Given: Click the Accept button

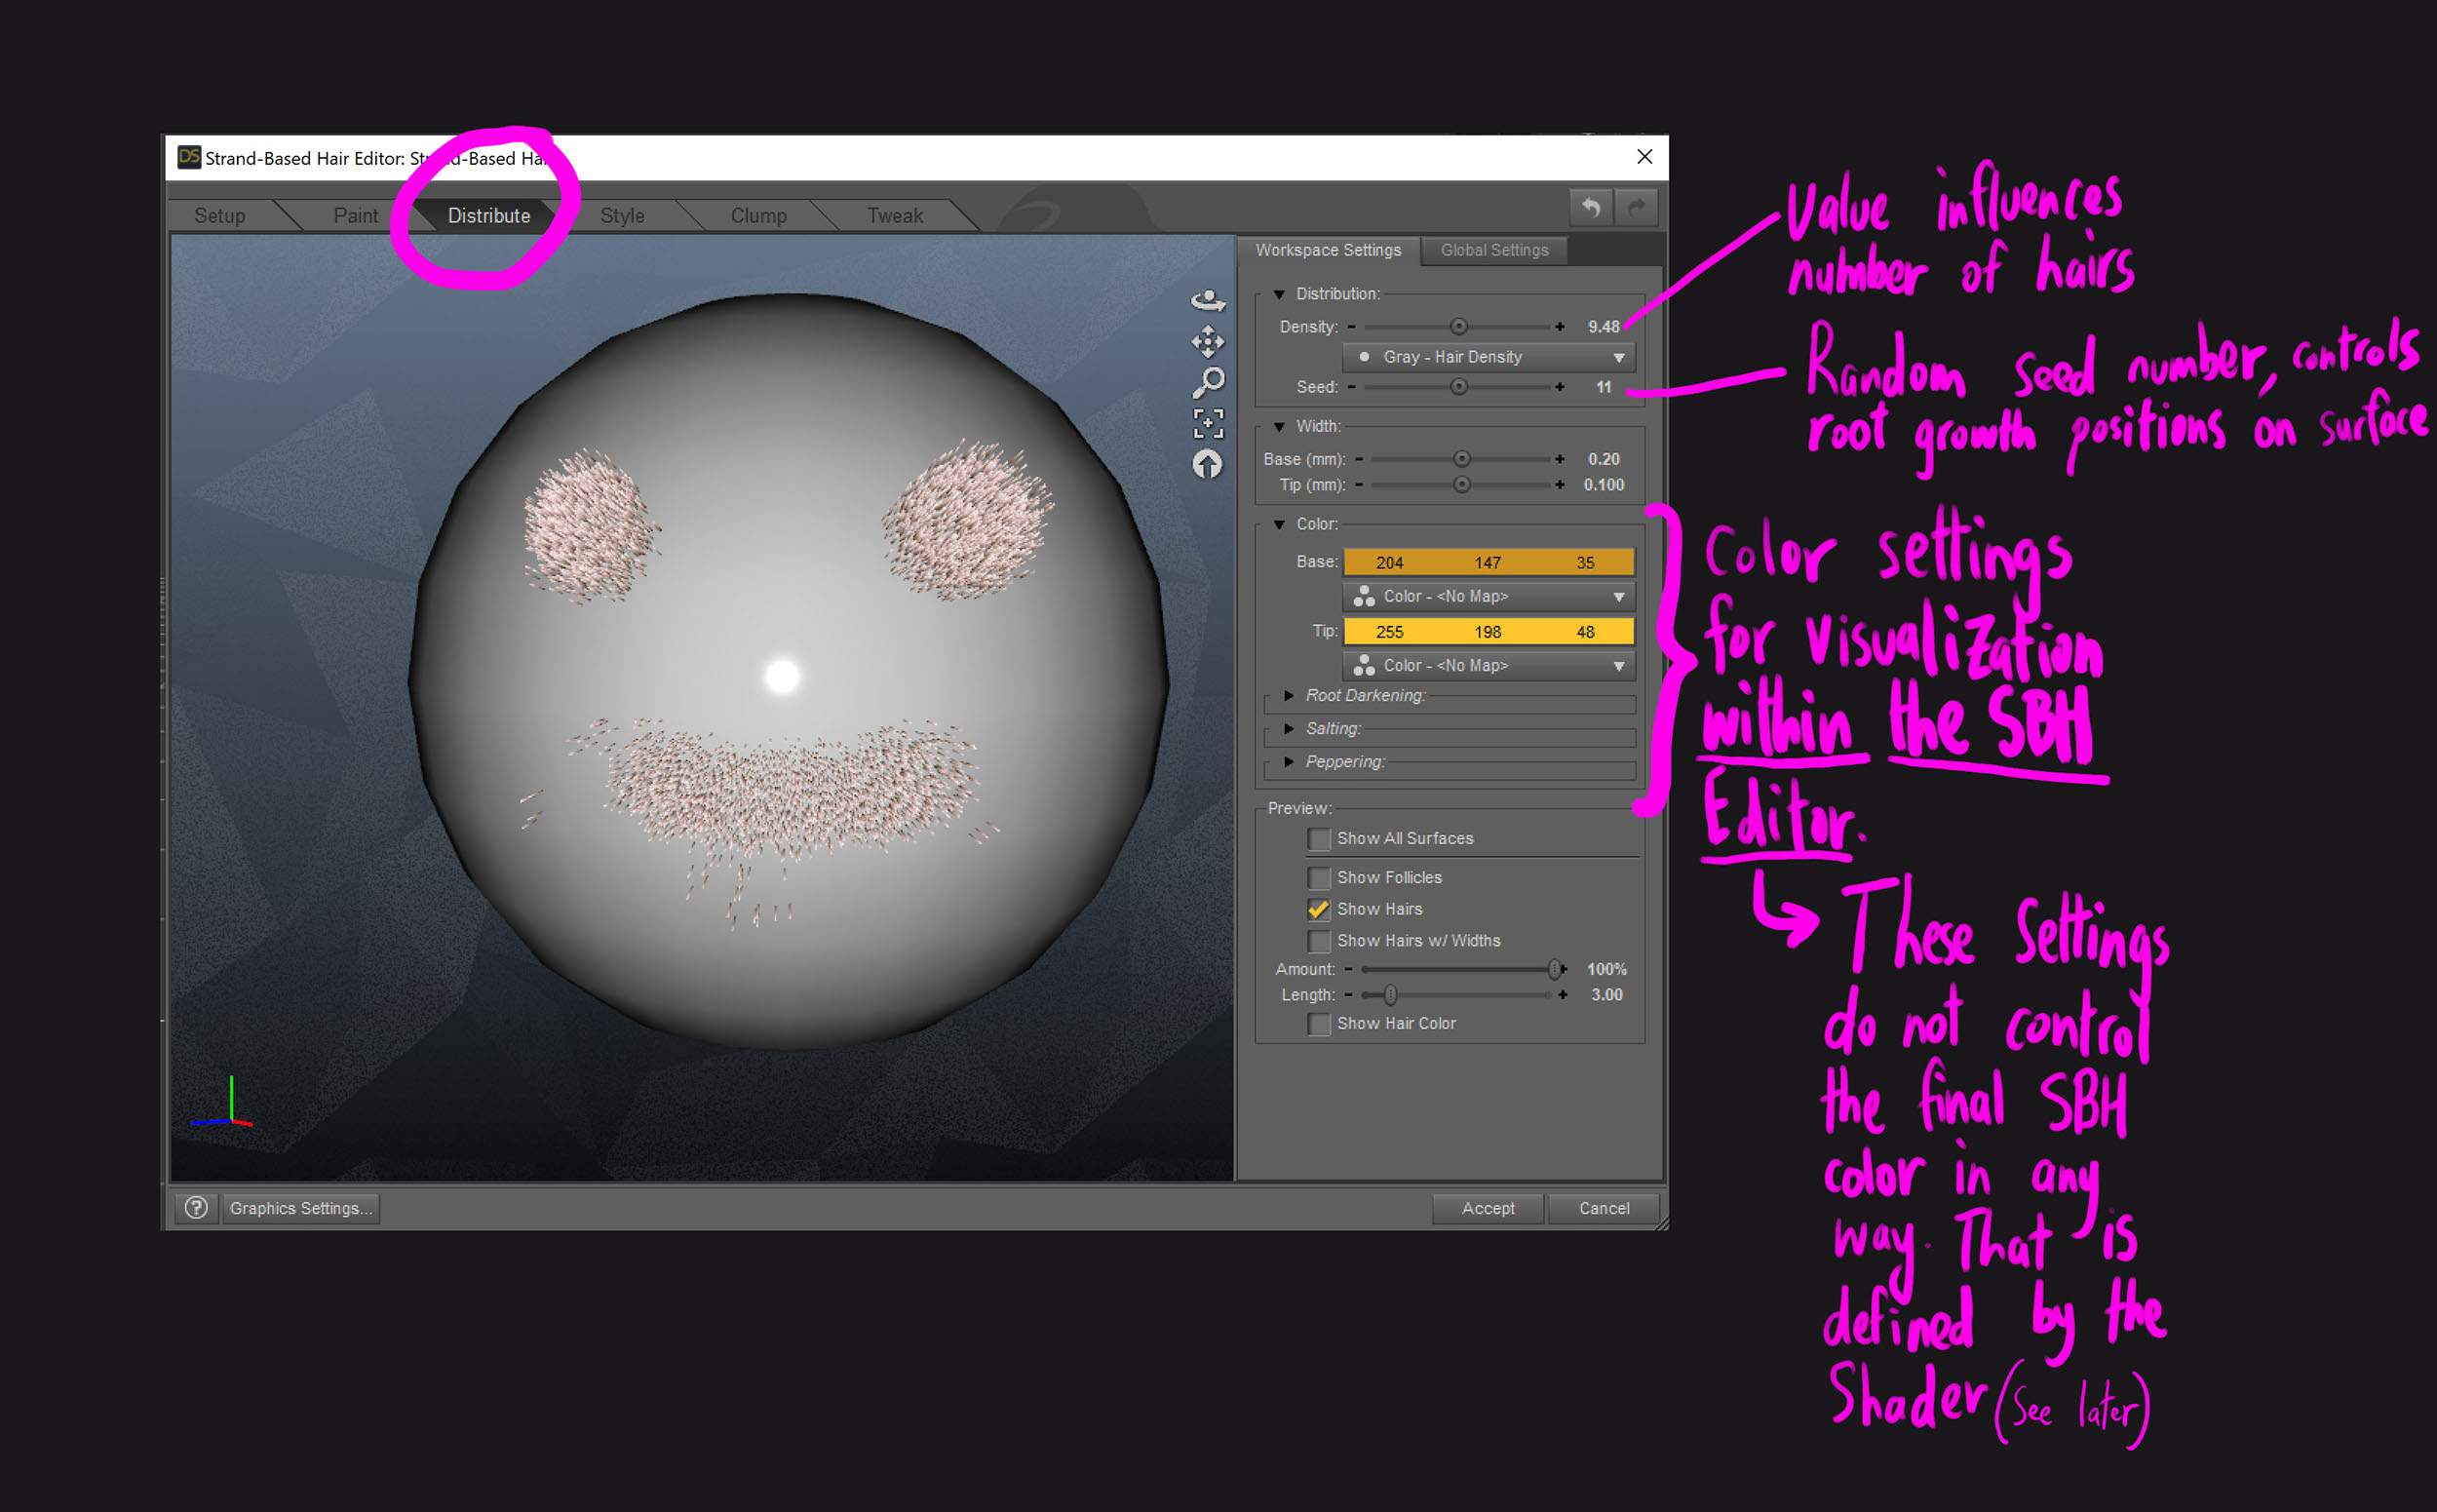Looking at the screenshot, I should [x=1488, y=1208].
